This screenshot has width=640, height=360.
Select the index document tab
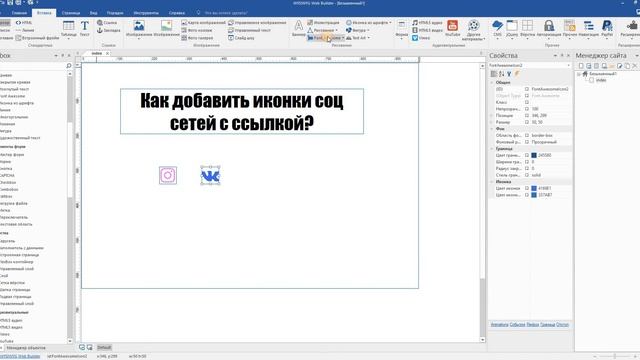tap(97, 53)
